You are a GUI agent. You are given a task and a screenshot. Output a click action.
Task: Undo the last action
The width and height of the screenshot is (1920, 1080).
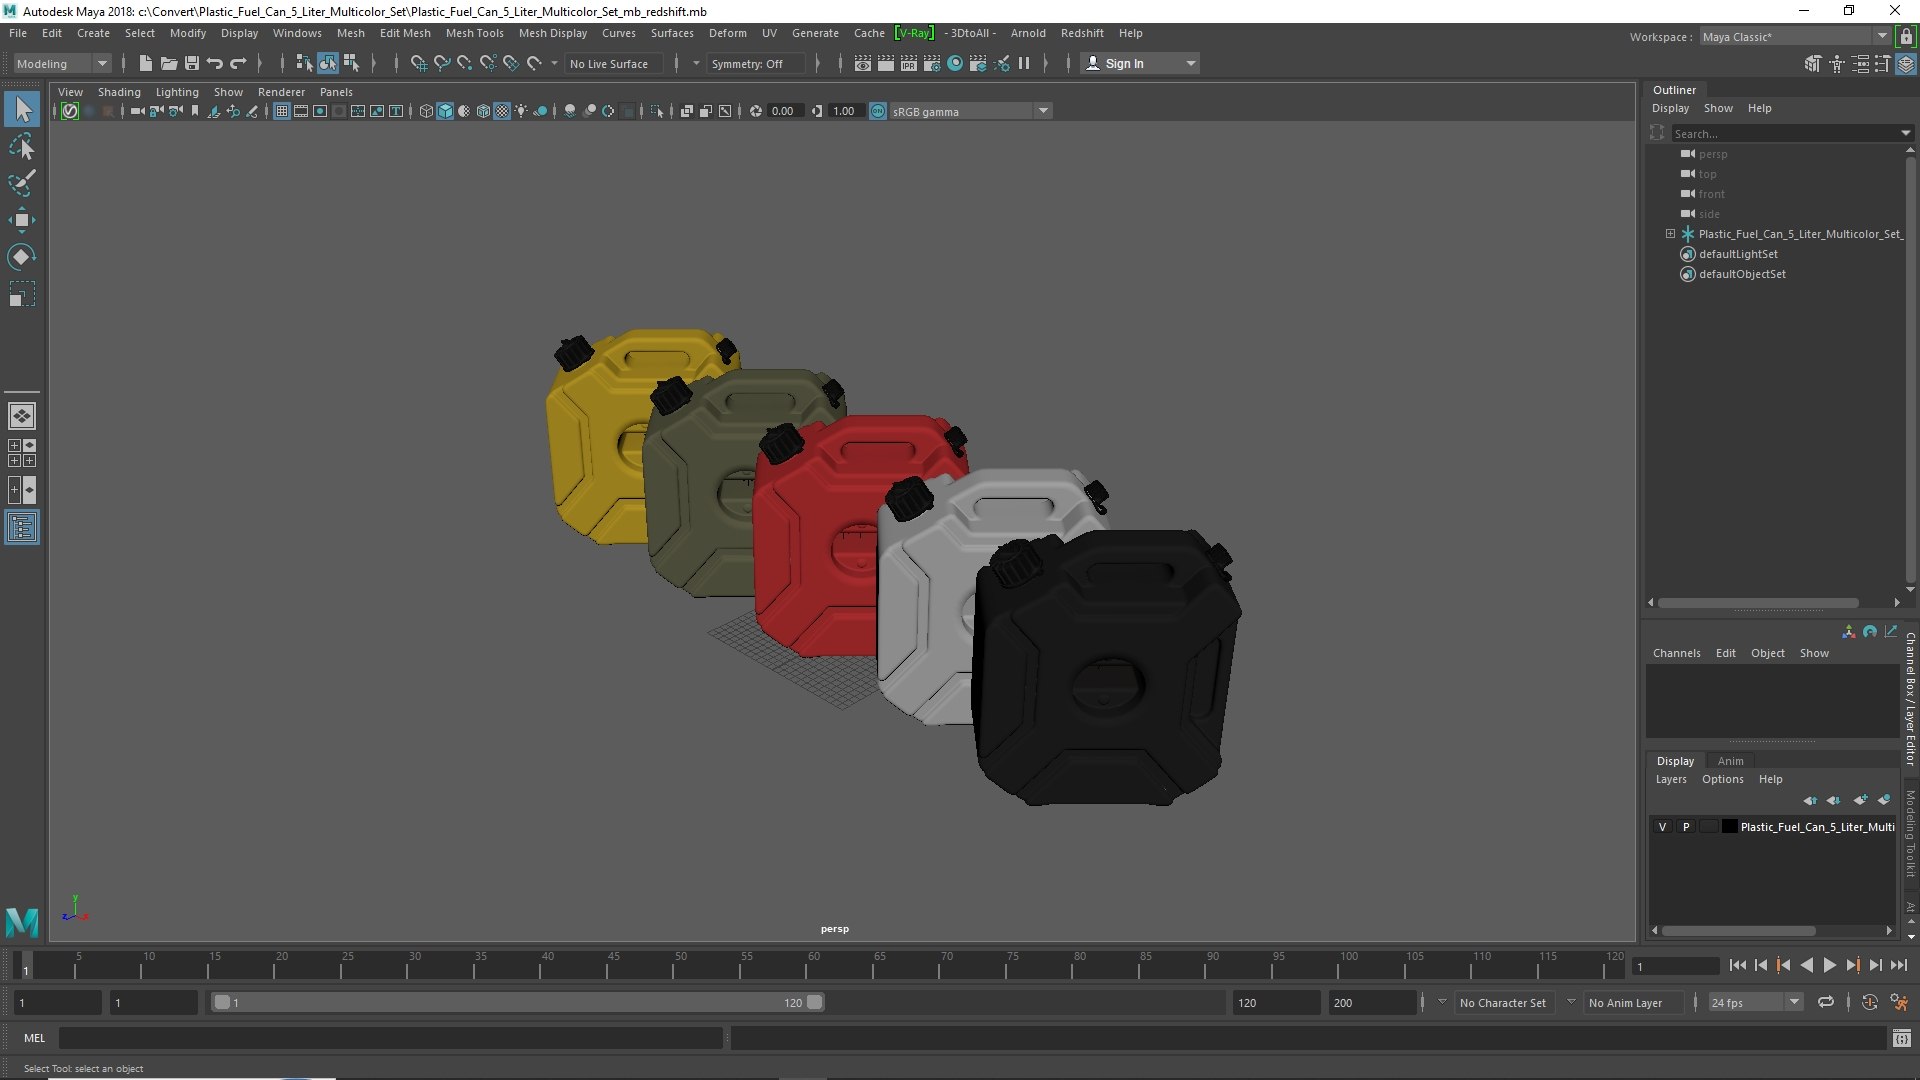pyautogui.click(x=214, y=63)
